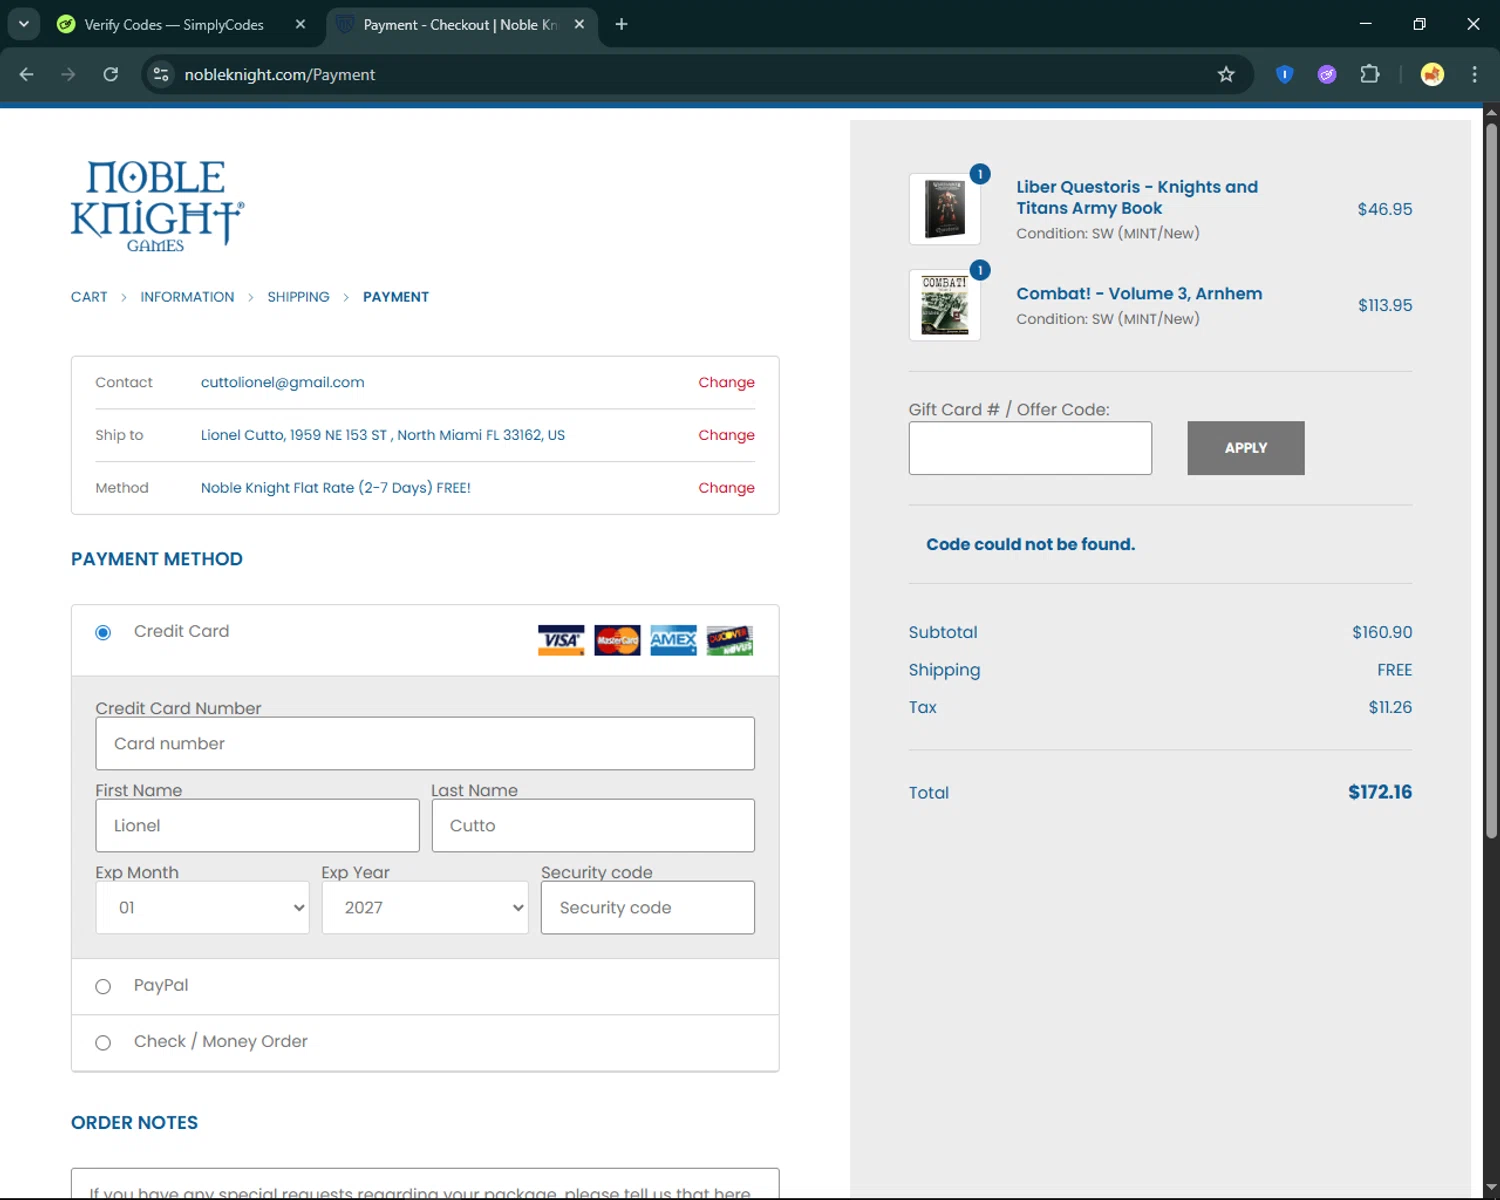1500x1200 pixels.
Task: Click the Visa card logo
Action: click(x=561, y=640)
